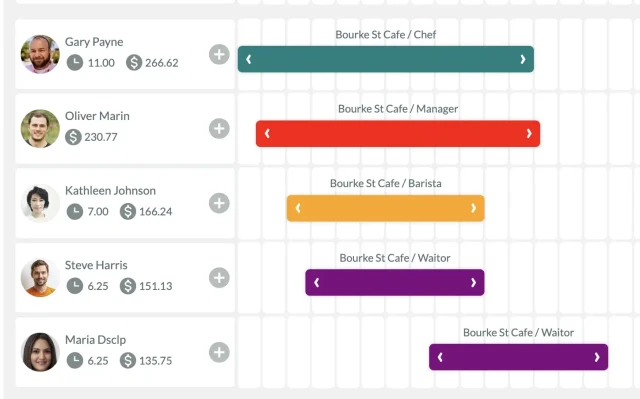Click right handle of teal Chef shift
This screenshot has width=640, height=399.
523,59
